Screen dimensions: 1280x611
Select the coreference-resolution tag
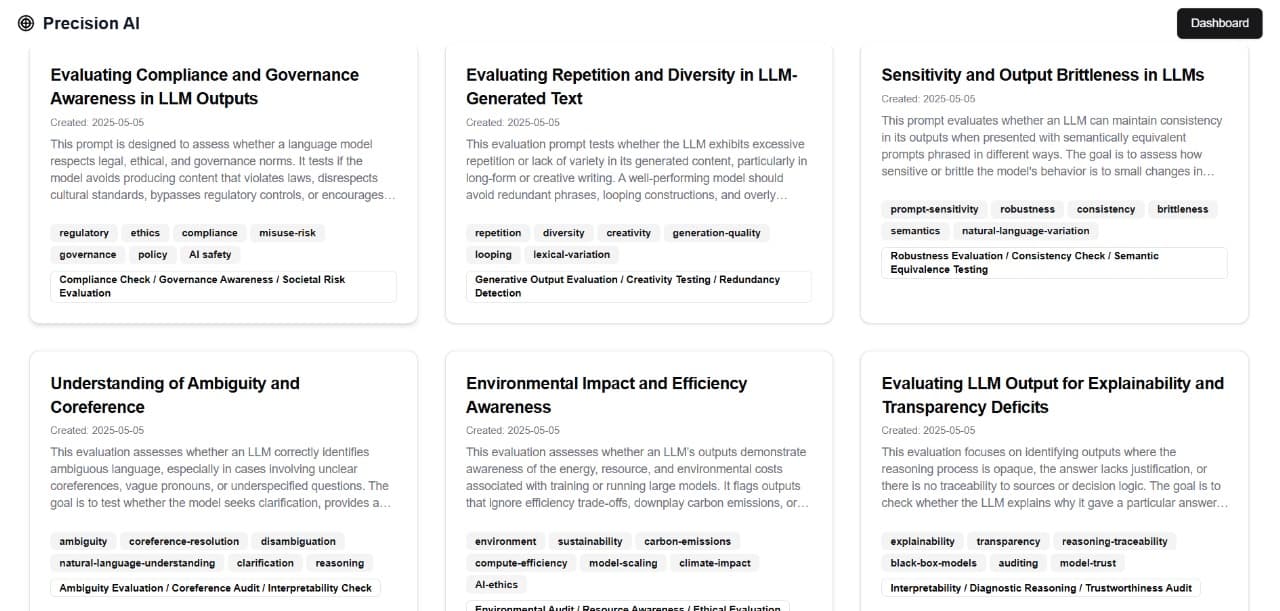[183, 541]
